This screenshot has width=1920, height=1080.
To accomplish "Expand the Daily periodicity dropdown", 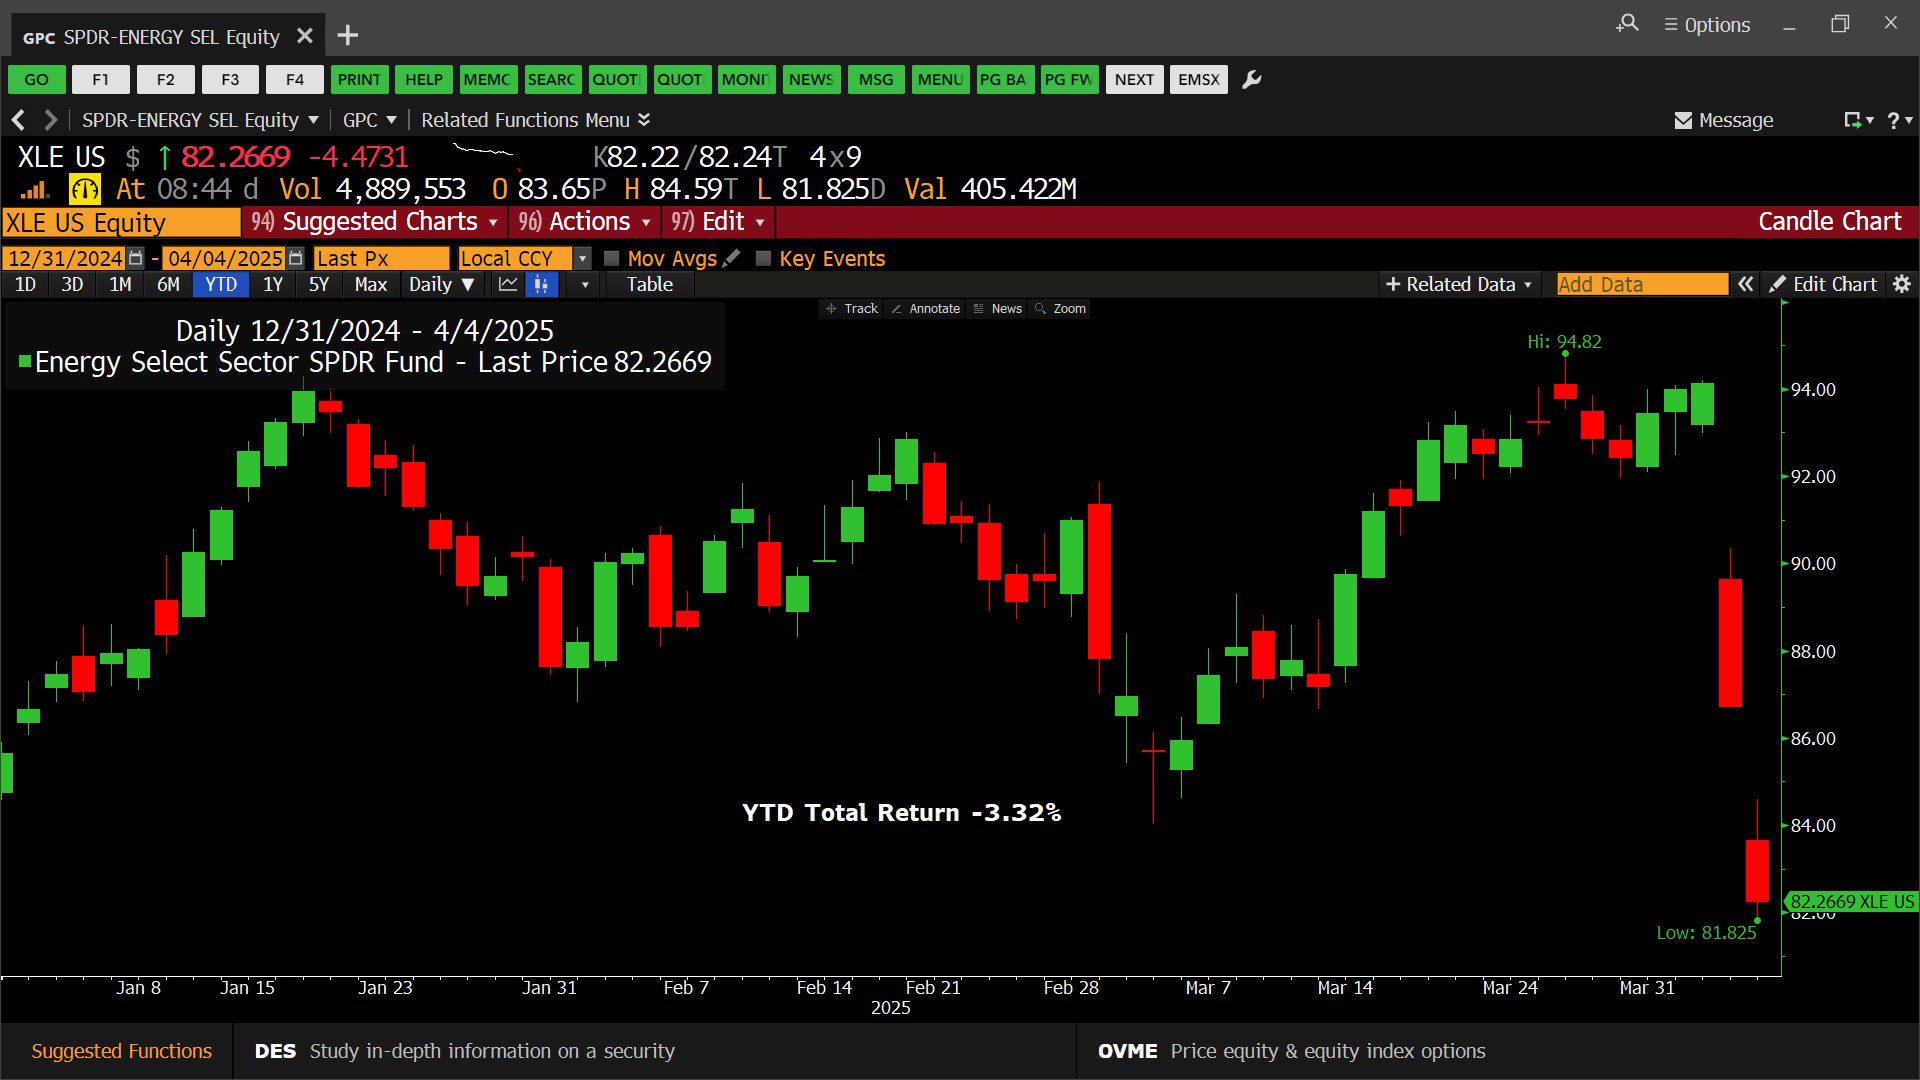I will pyautogui.click(x=440, y=285).
